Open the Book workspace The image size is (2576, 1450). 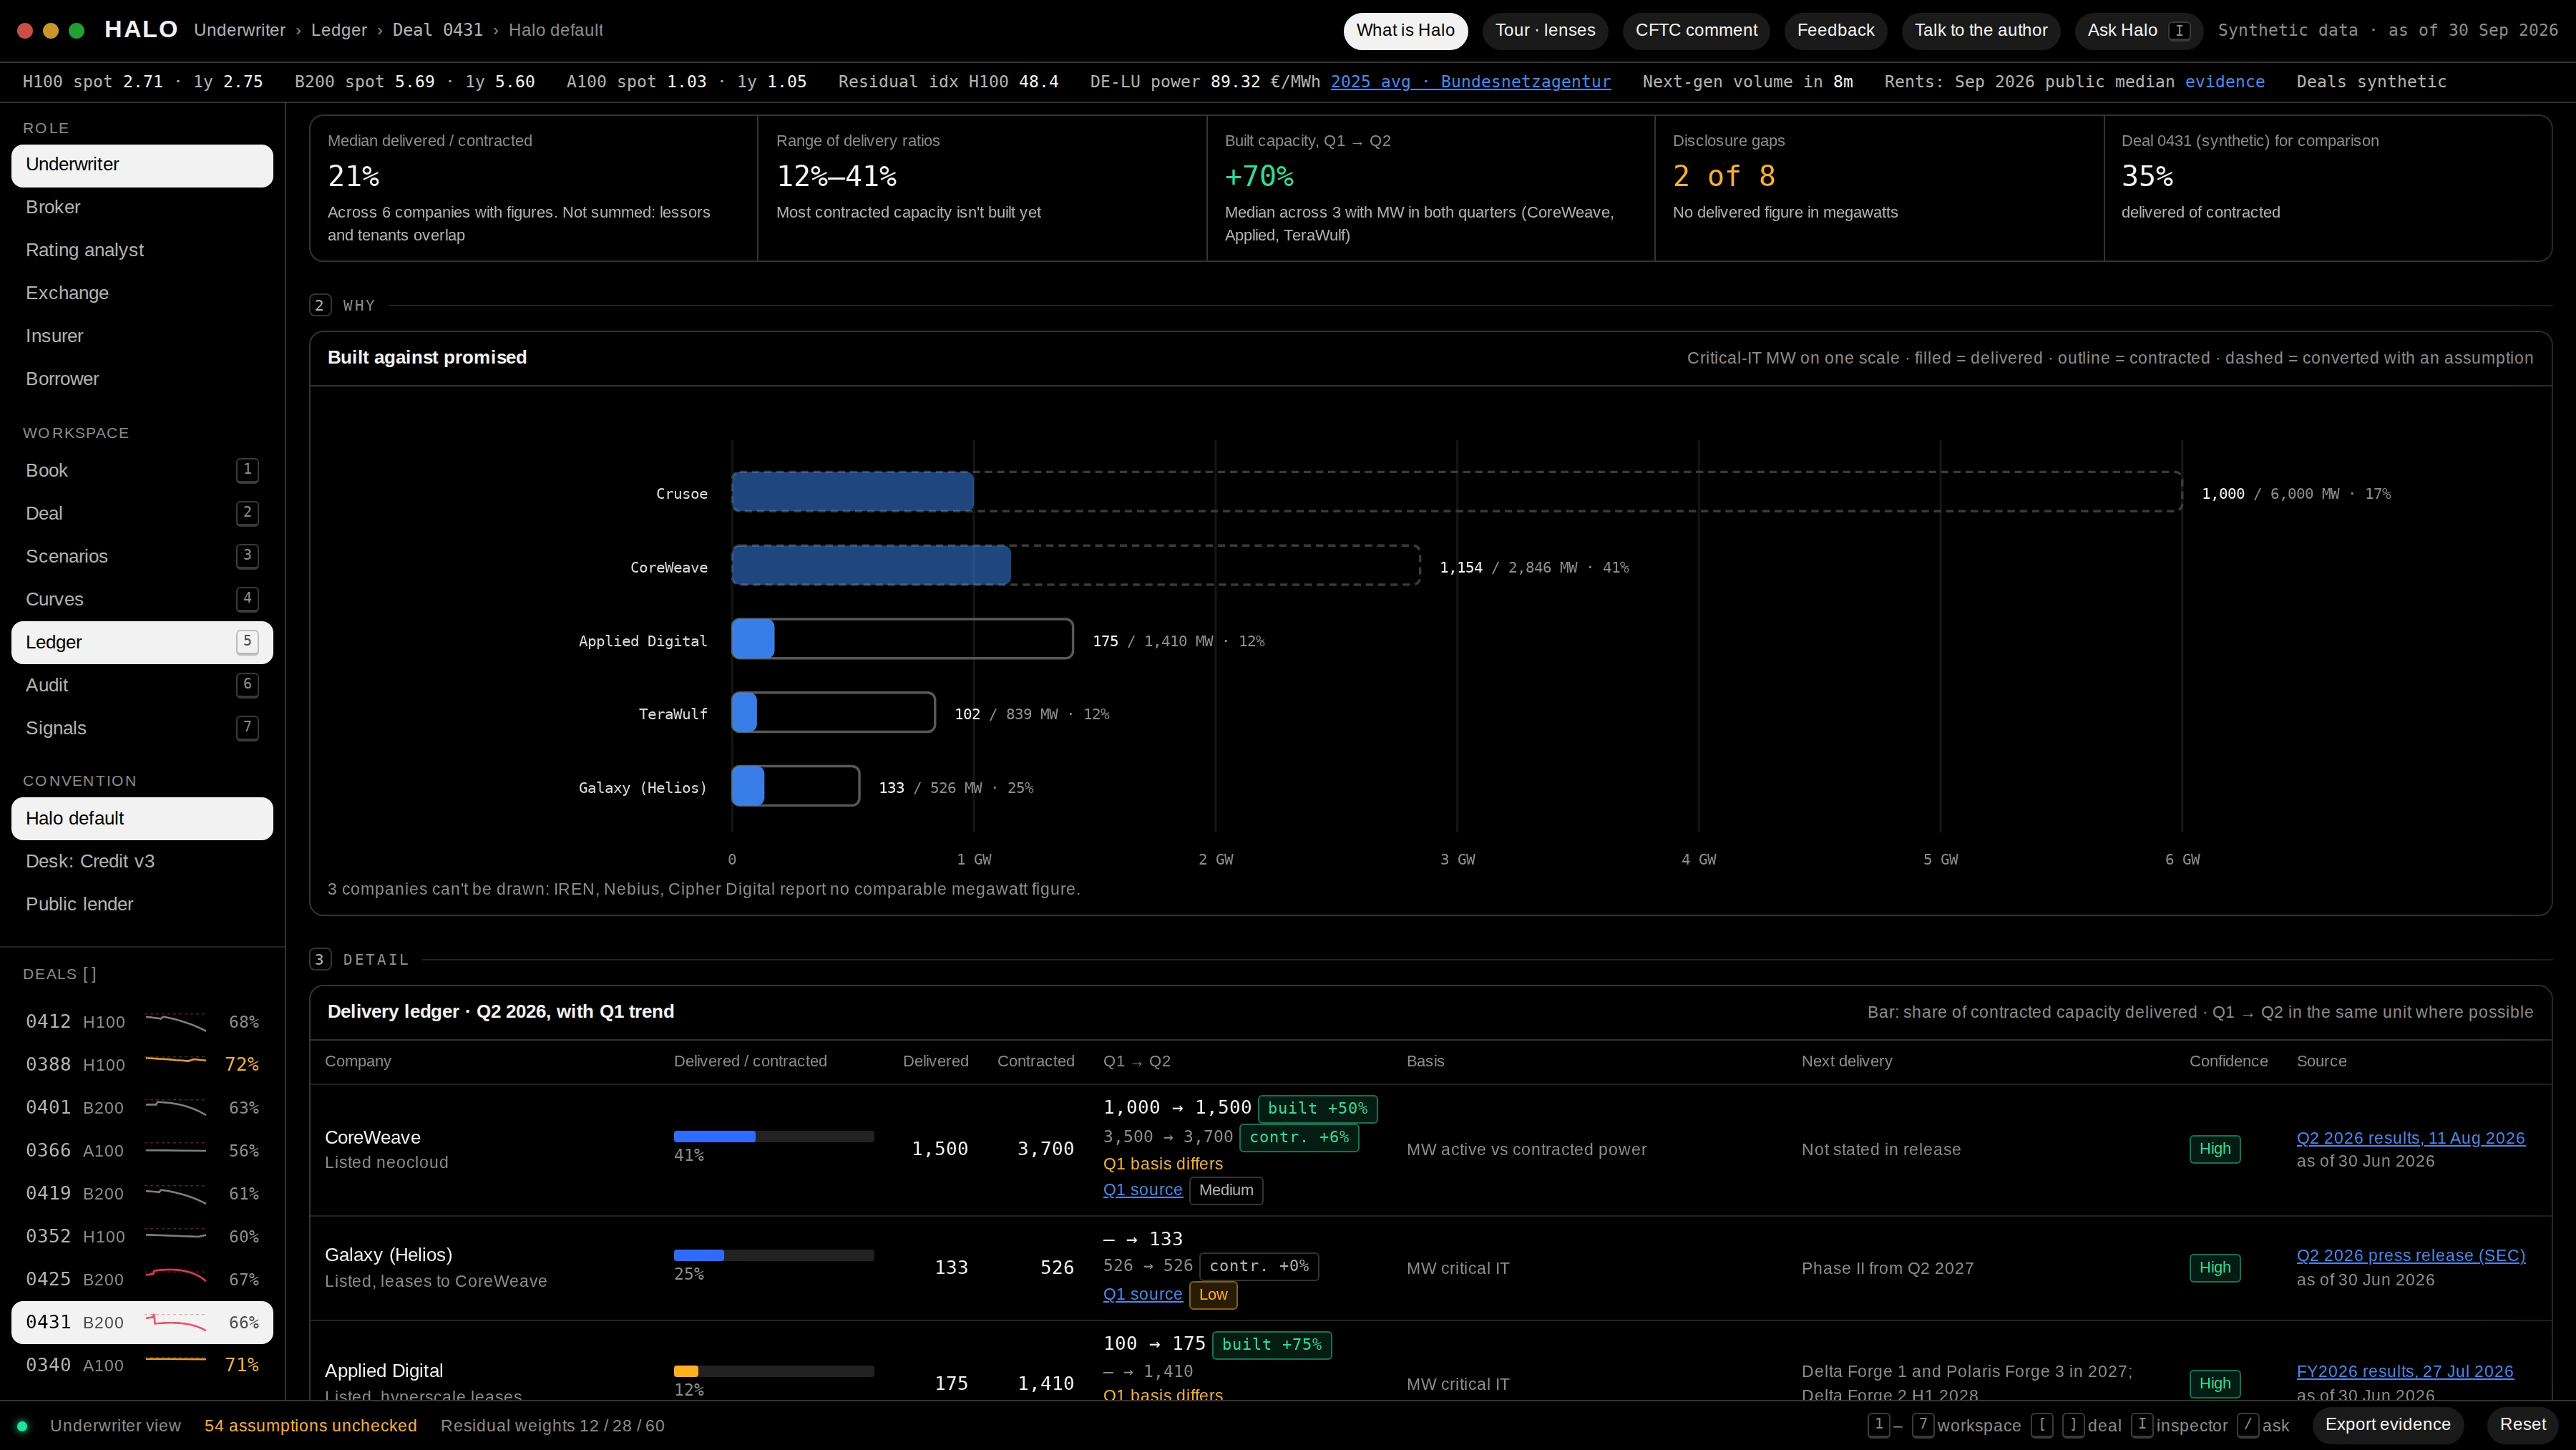142,470
